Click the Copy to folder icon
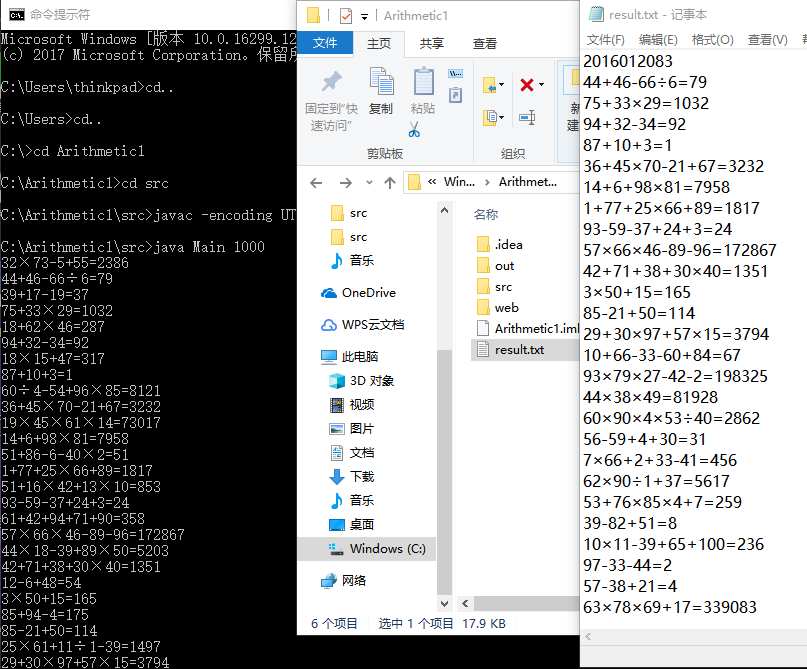Viewport: 807px width, 669px height. (x=490, y=118)
